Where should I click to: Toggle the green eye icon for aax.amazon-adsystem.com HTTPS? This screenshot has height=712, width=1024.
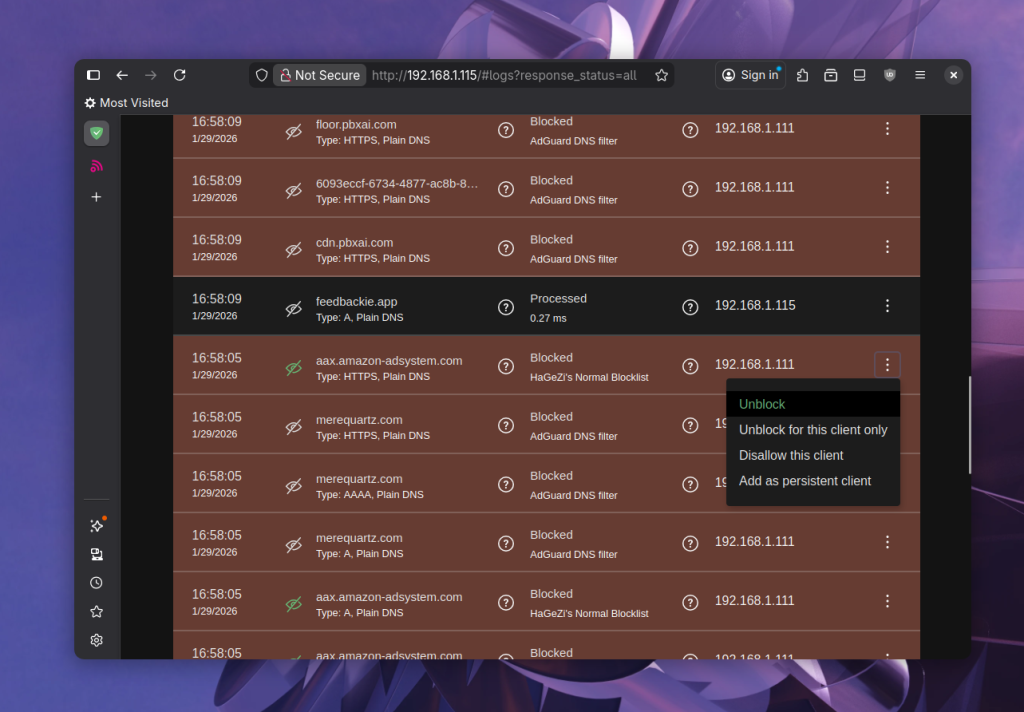click(293, 368)
